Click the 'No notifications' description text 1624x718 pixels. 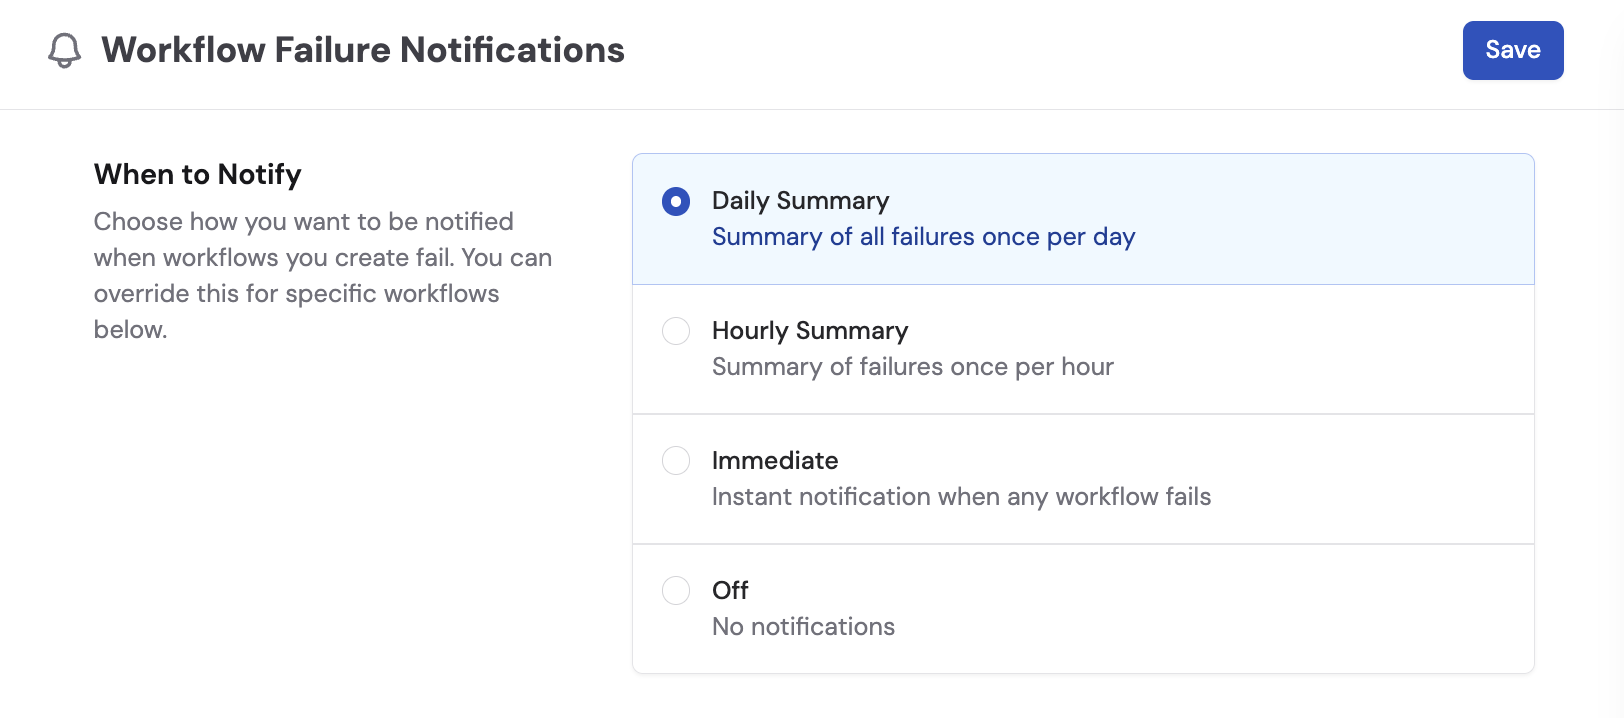click(803, 627)
